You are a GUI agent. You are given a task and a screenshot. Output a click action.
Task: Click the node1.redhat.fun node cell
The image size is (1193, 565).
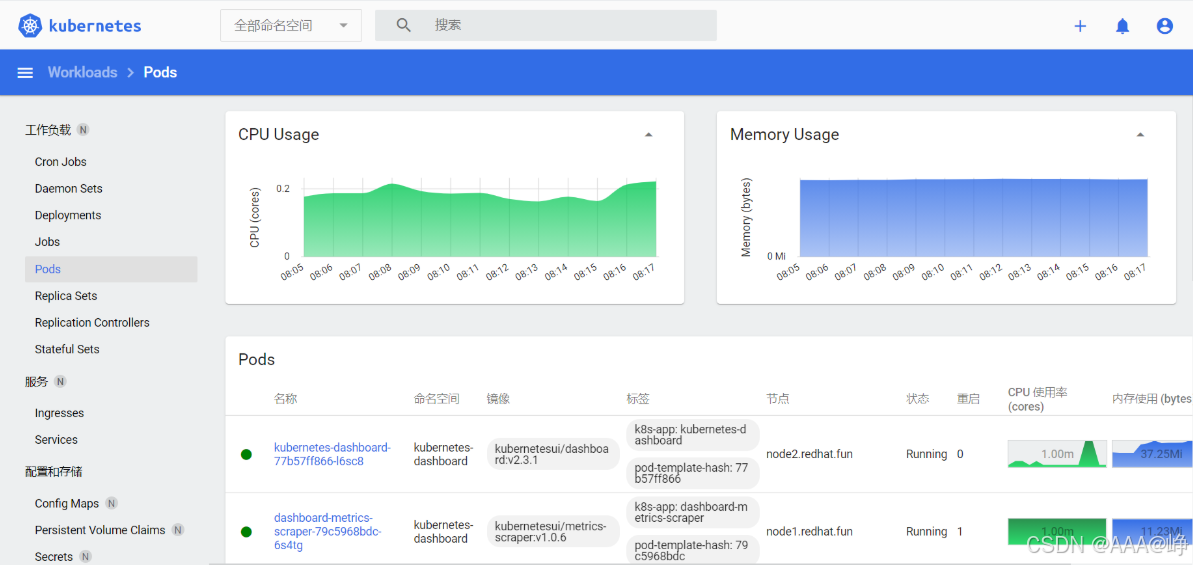(x=809, y=532)
